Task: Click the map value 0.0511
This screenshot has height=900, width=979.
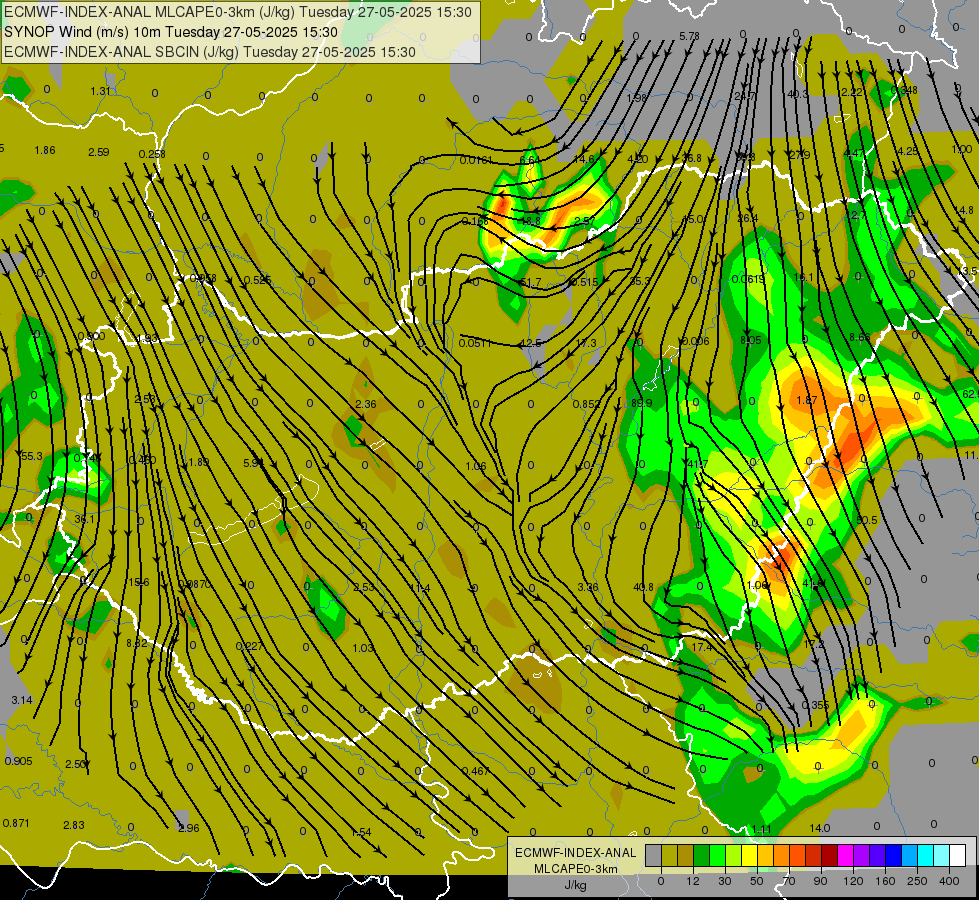Action: point(475,343)
